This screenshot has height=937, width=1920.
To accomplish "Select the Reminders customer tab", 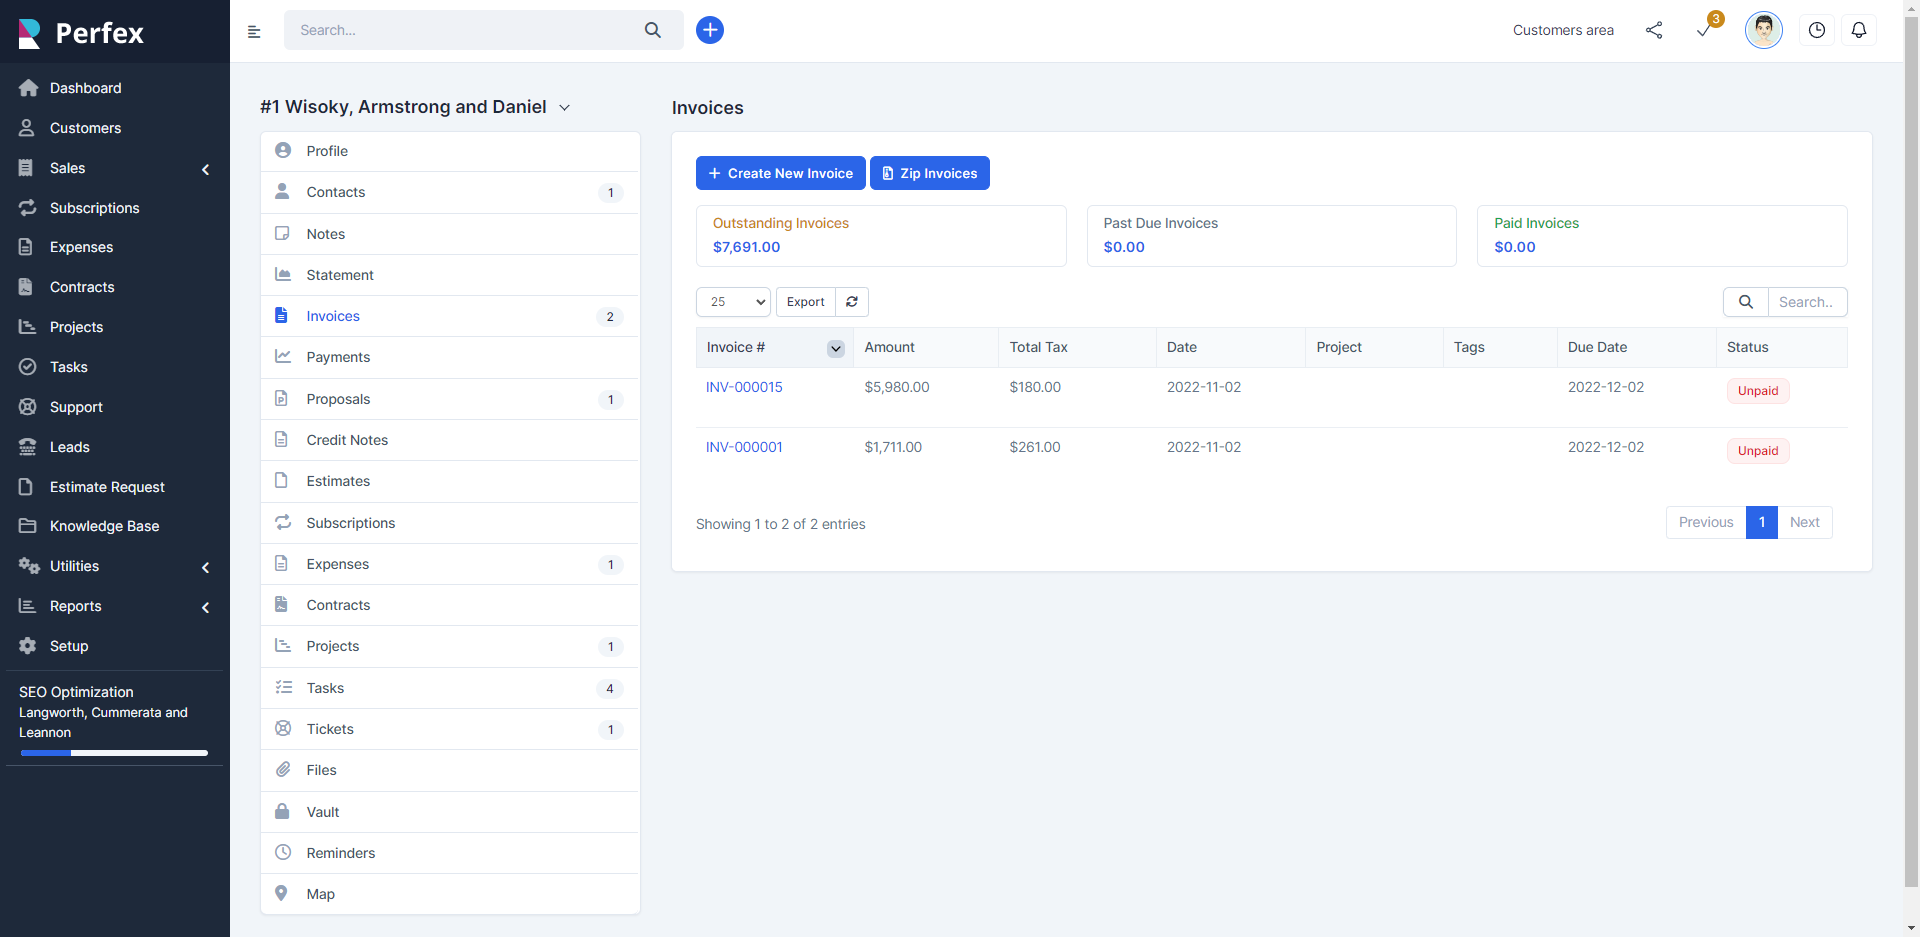I will coord(450,853).
